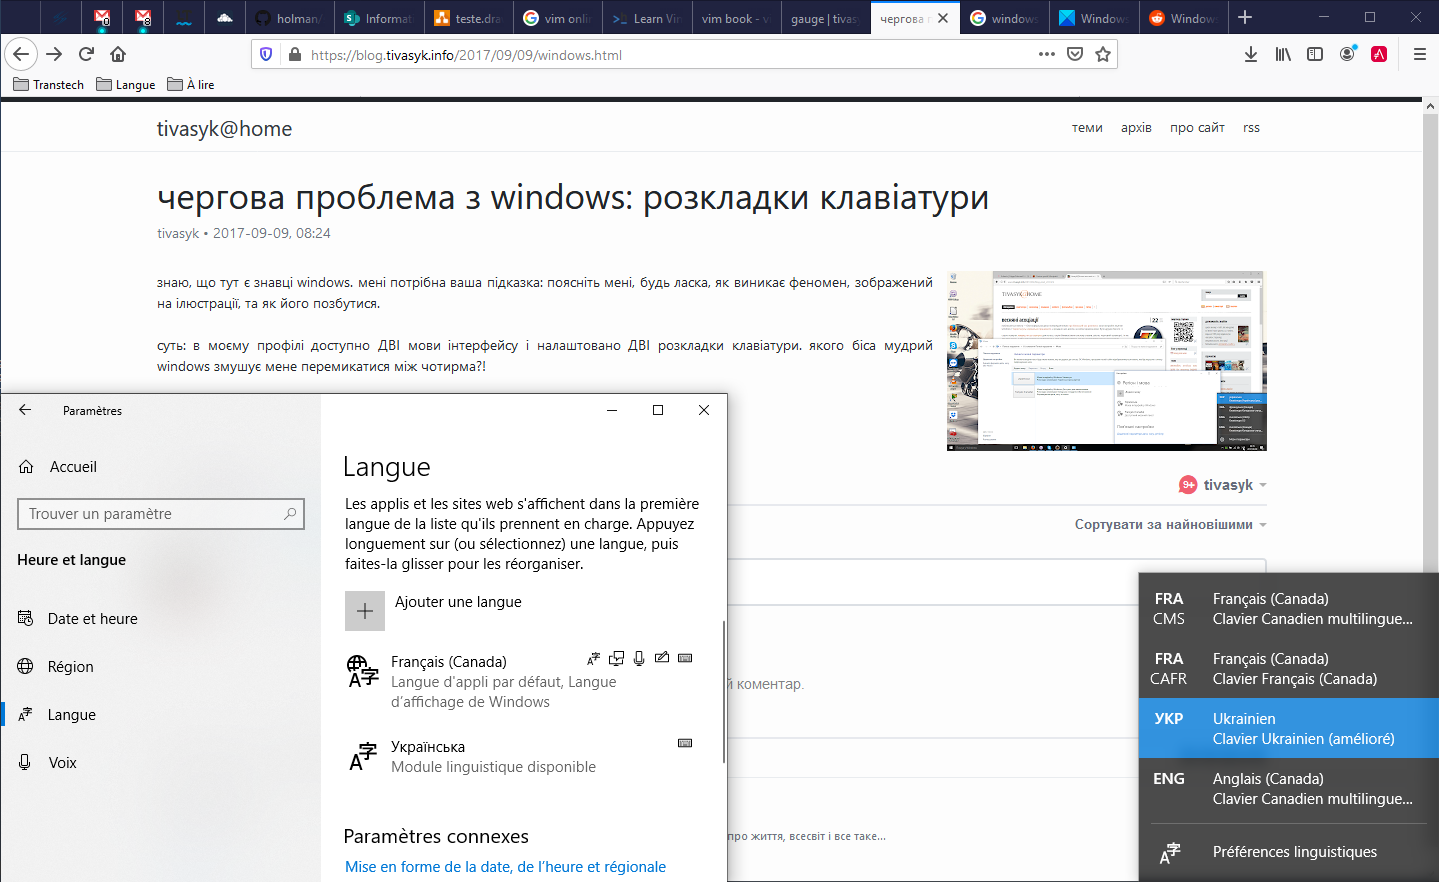Close the active чергова tab
1439x882 pixels.
pyautogui.click(x=943, y=18)
